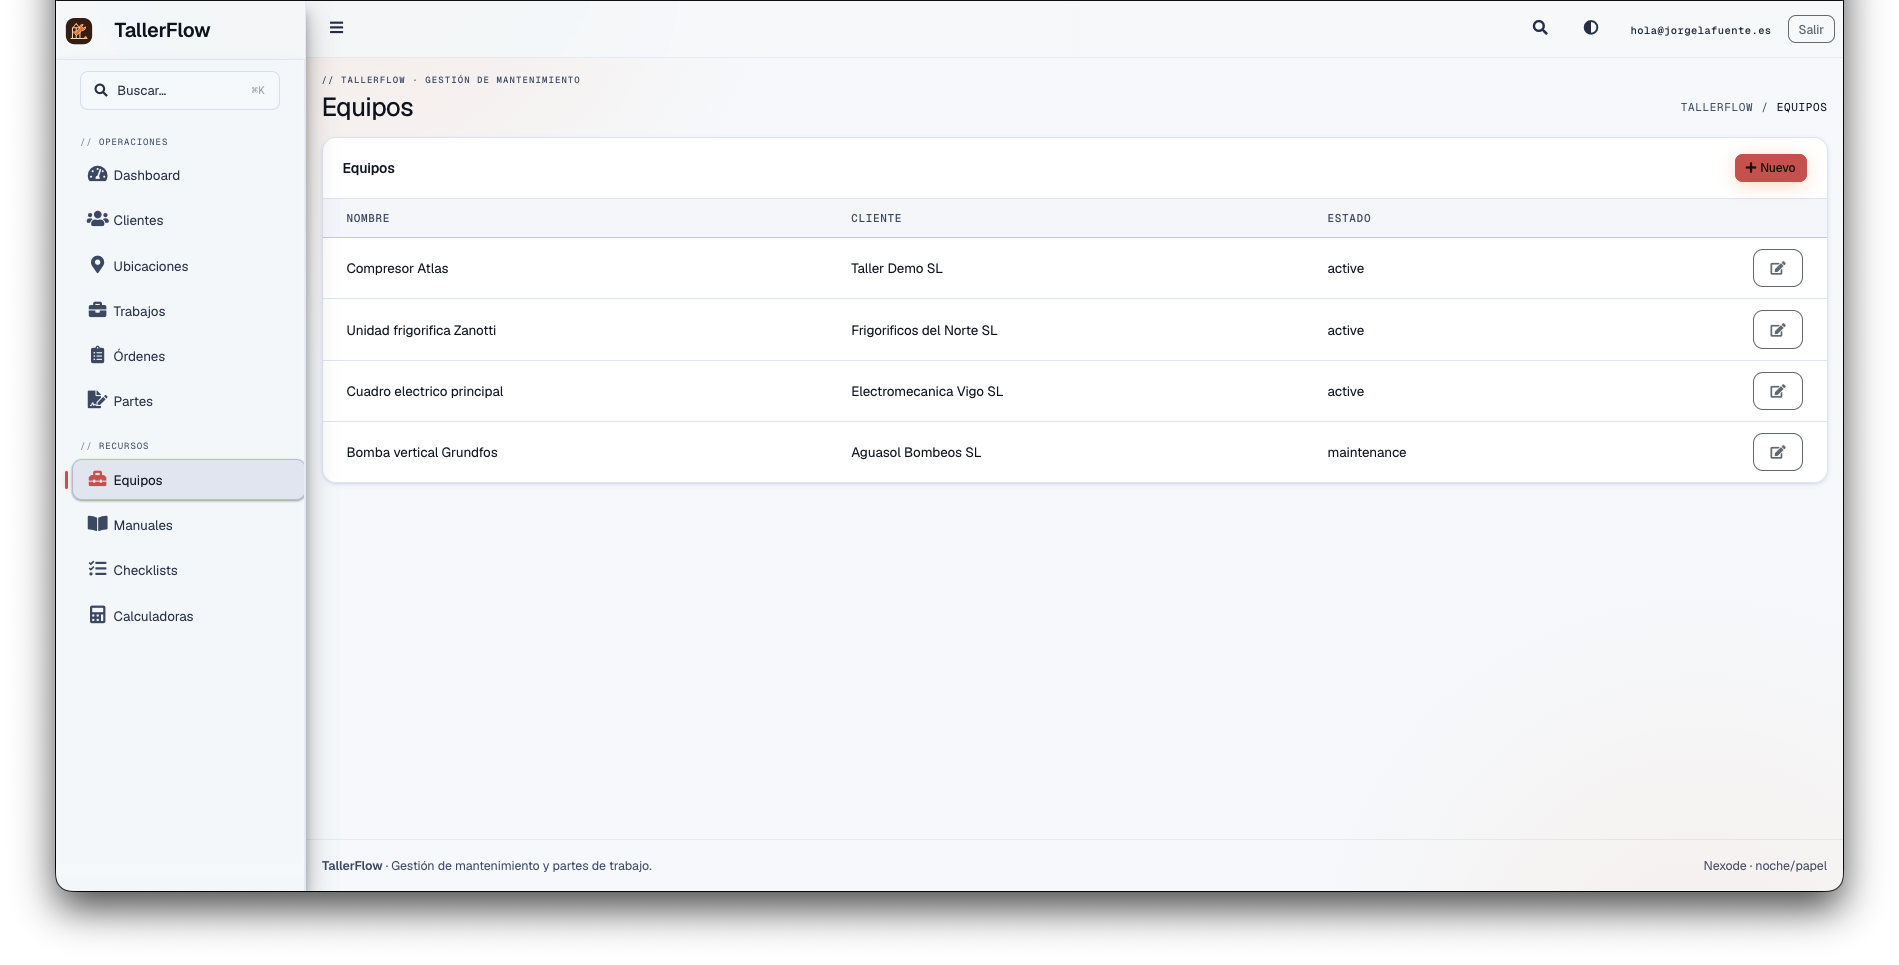
Task: Open the Dashboard gauge icon
Action: 98,174
